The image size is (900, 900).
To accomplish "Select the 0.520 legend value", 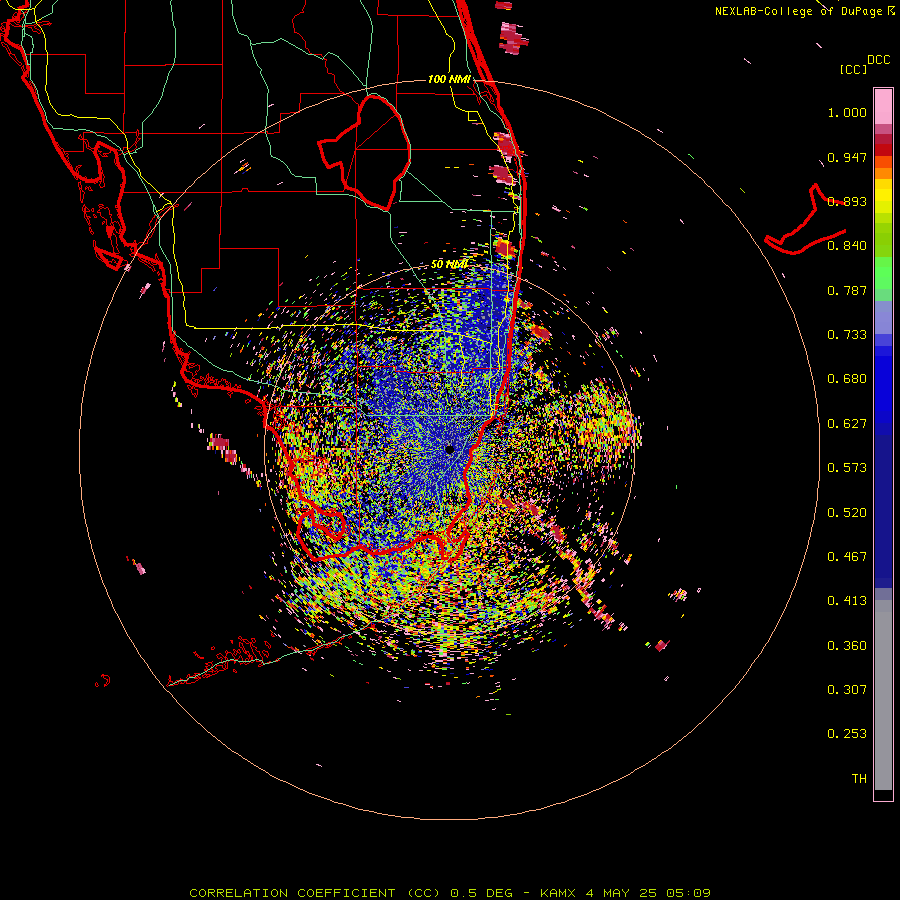I will (x=847, y=513).
